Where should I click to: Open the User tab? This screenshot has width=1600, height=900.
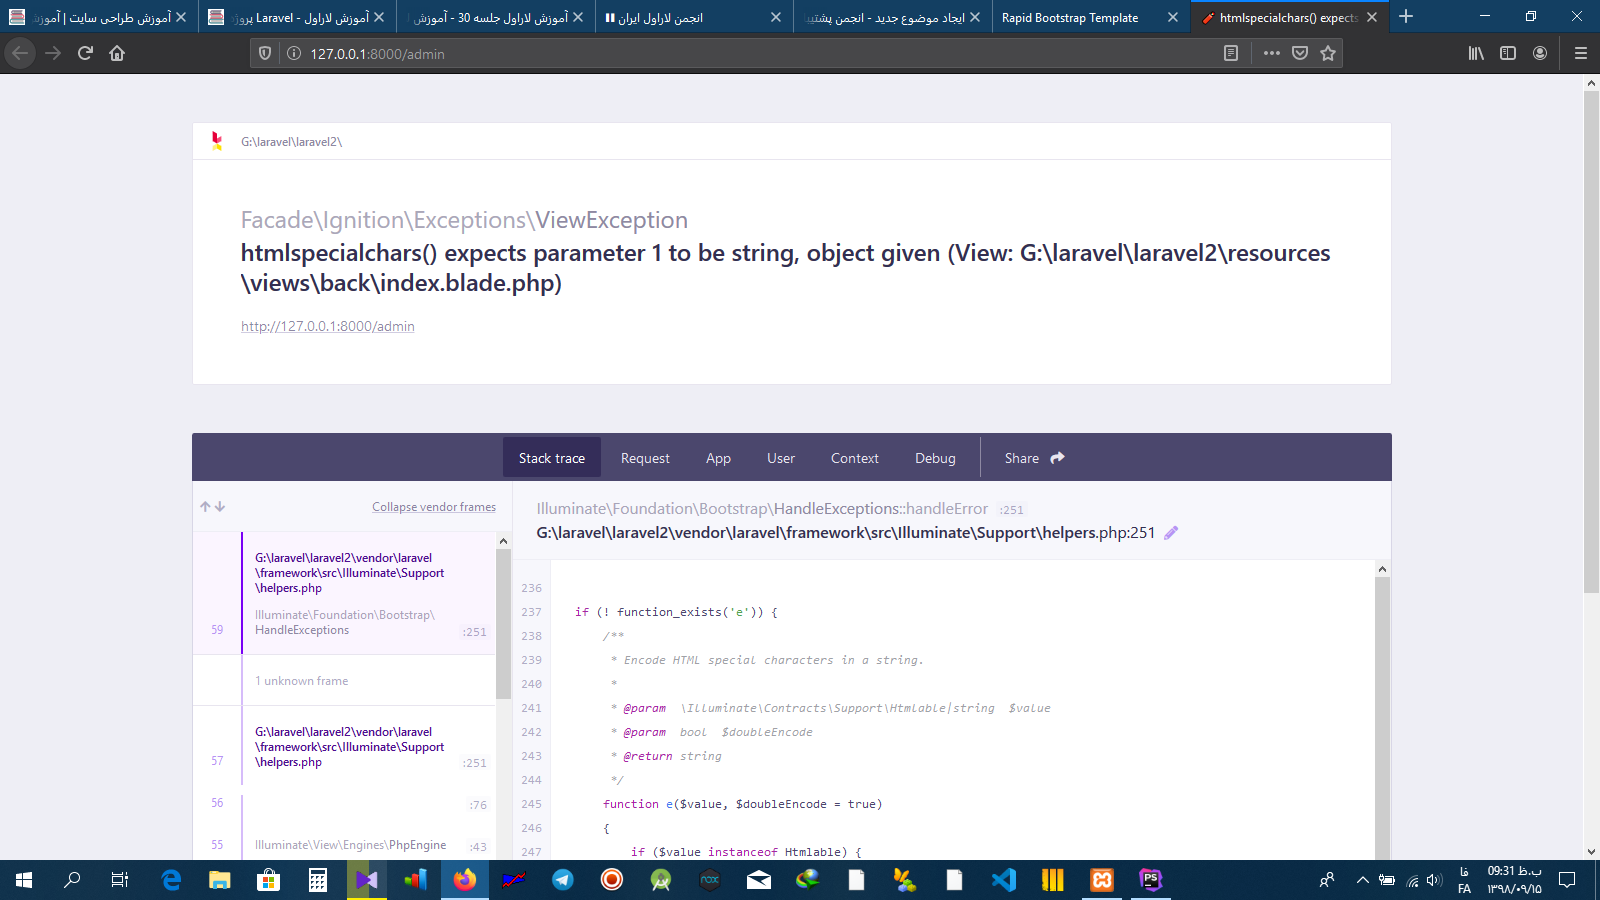(x=781, y=458)
